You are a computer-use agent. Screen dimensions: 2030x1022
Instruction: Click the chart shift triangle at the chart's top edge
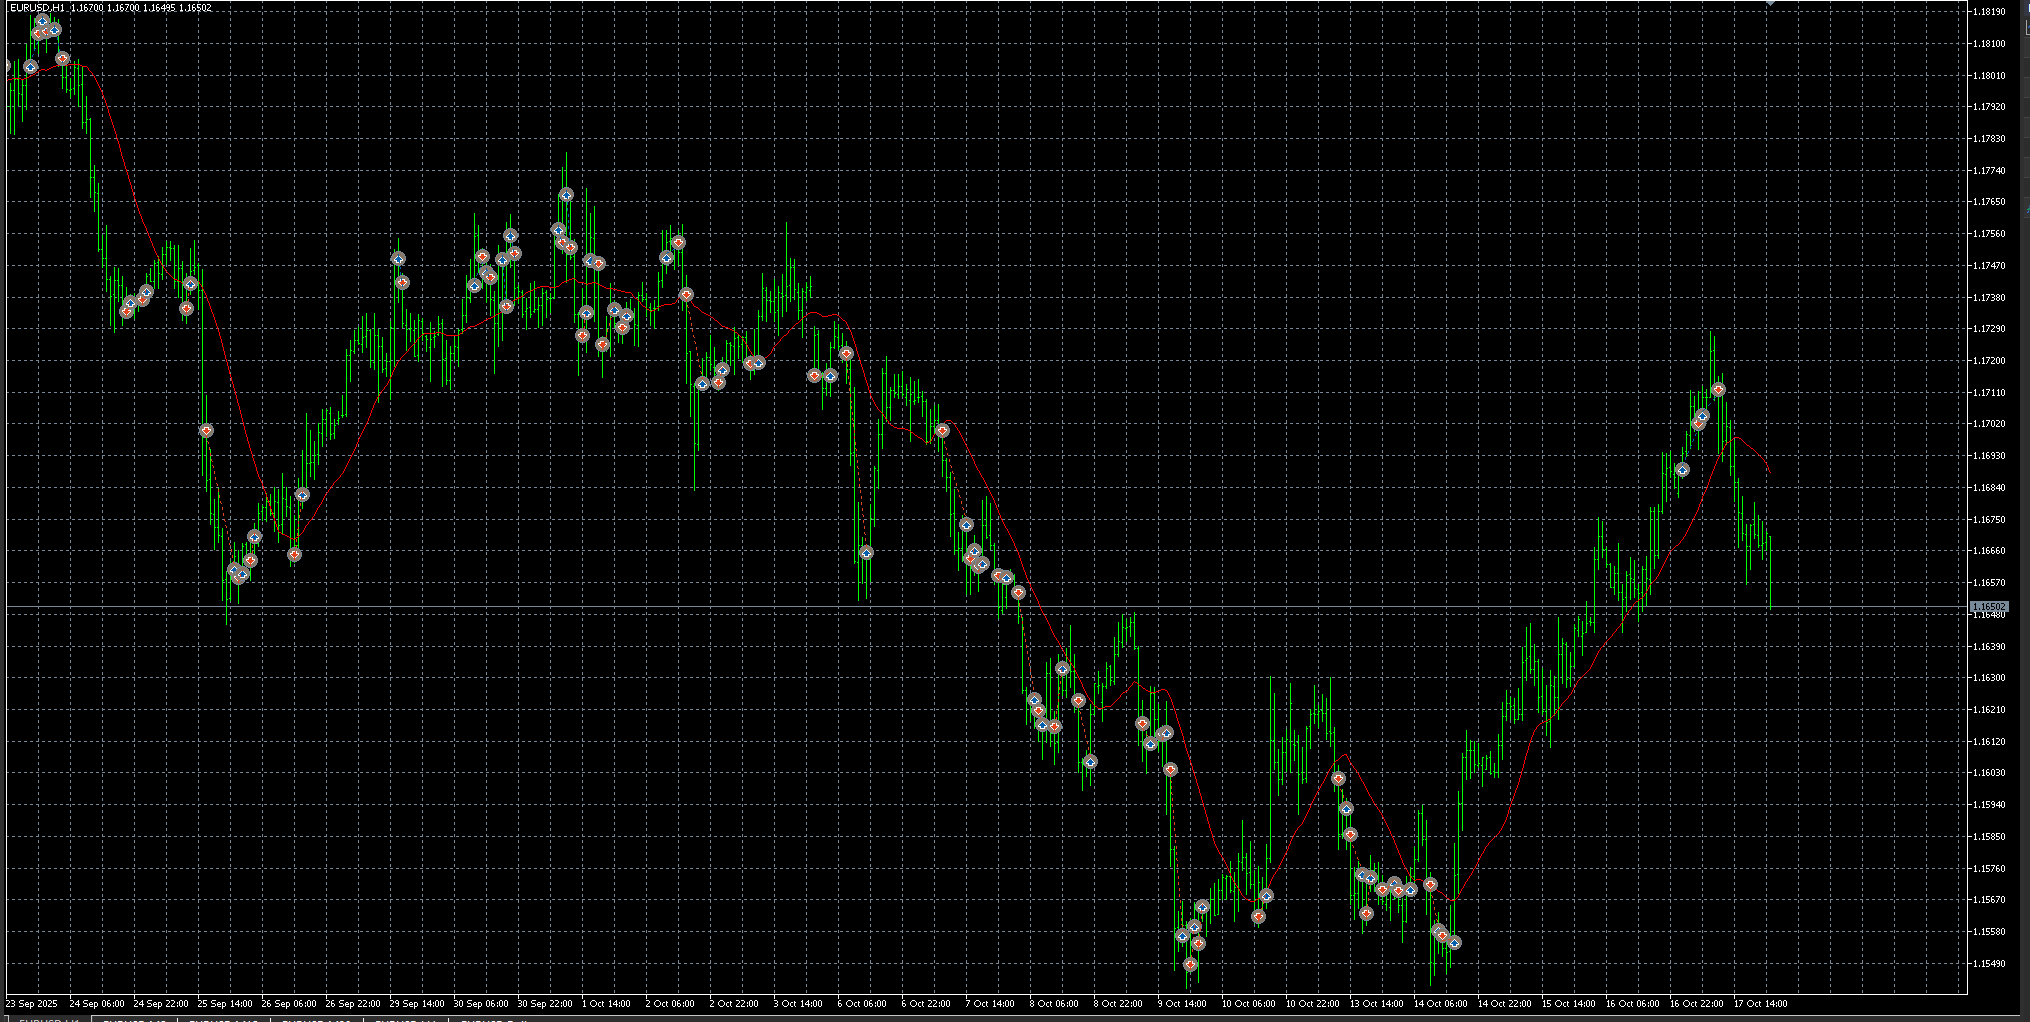pos(1770,3)
